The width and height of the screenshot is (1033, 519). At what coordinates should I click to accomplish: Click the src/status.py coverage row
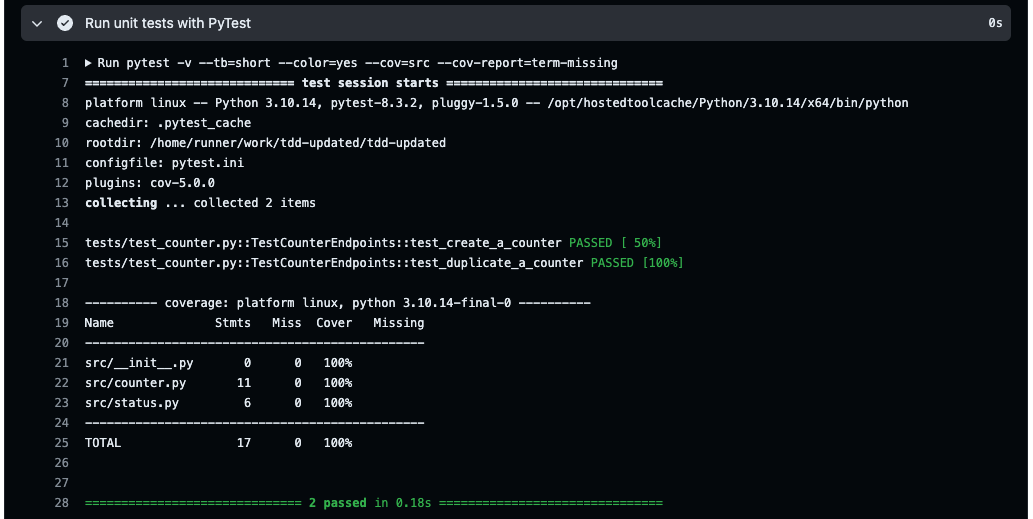(x=219, y=402)
